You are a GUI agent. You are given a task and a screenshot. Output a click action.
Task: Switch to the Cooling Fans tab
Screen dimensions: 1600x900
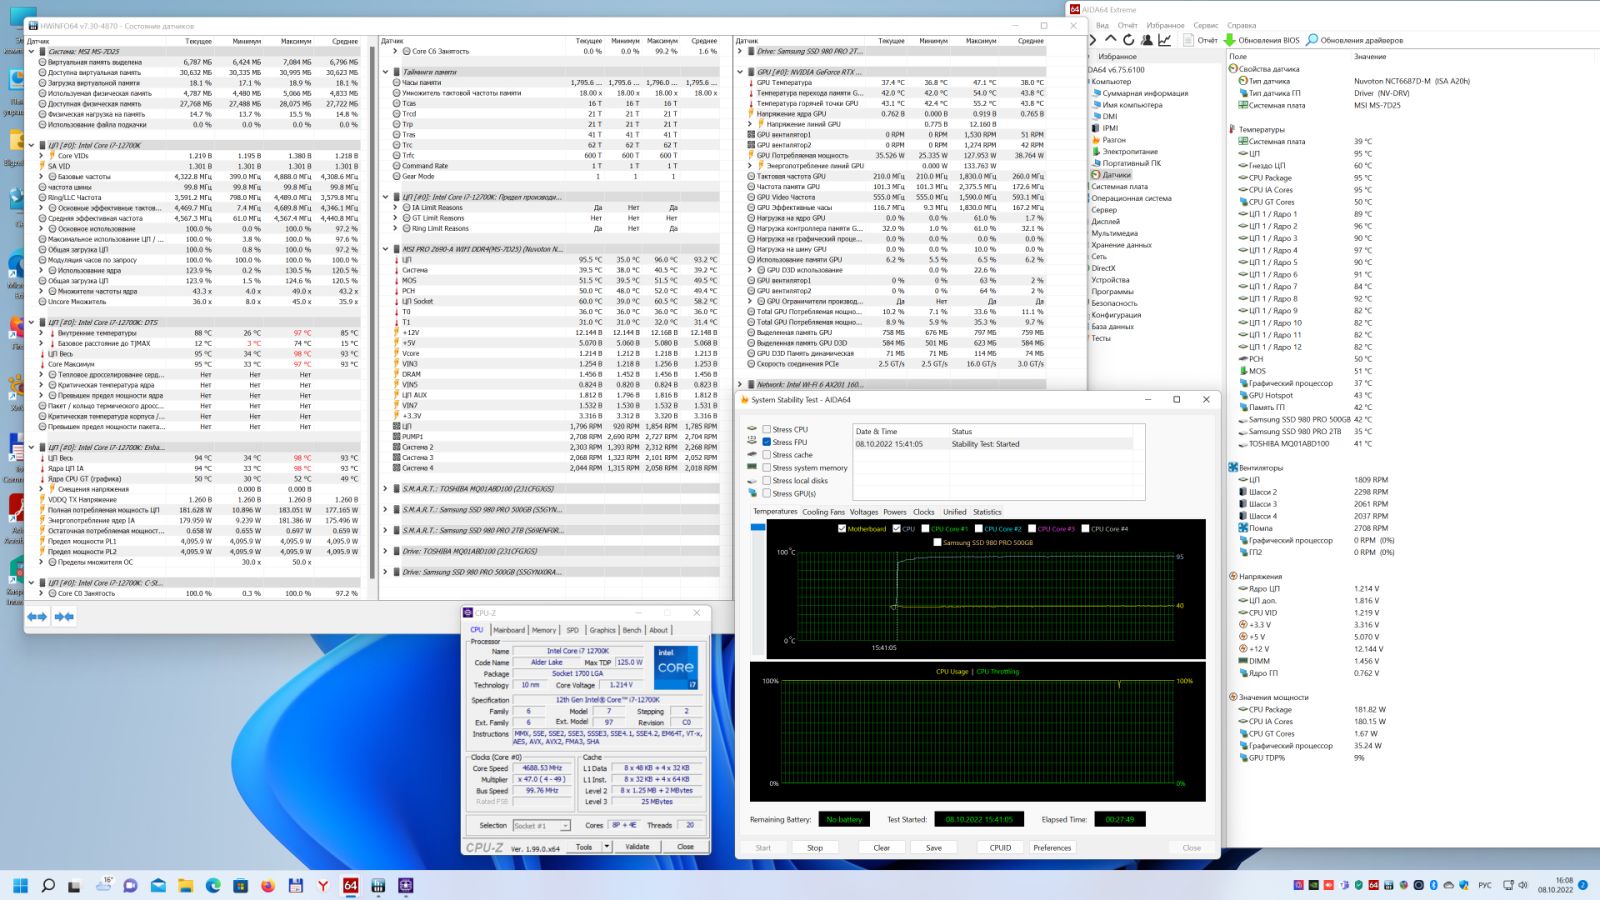(x=823, y=512)
